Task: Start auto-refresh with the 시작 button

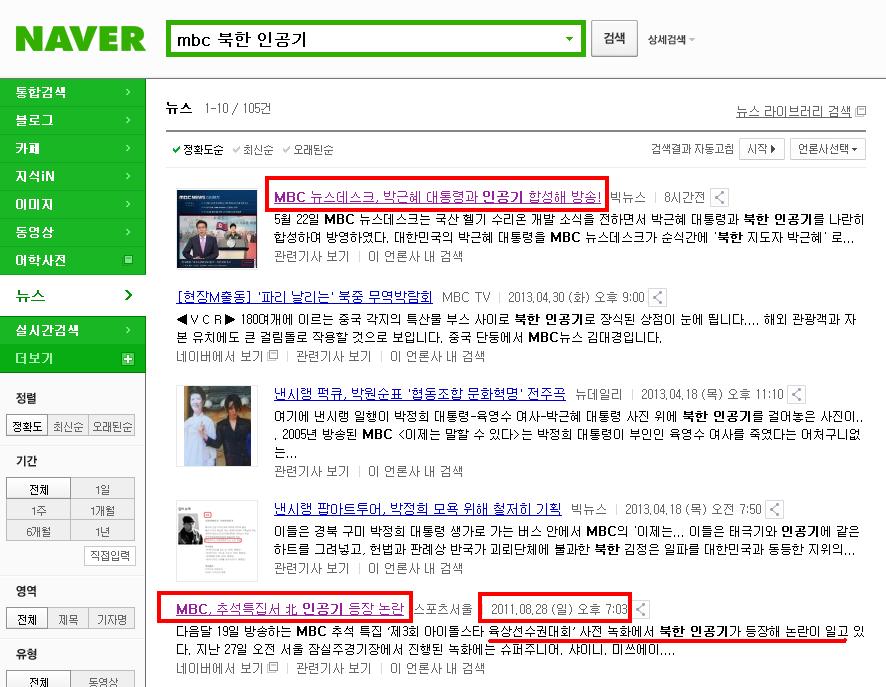Action: click(x=761, y=149)
